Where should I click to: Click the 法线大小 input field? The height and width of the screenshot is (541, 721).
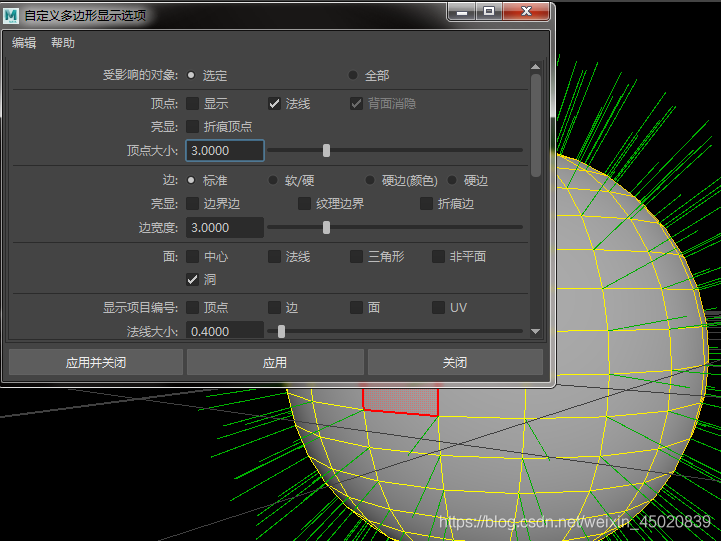click(225, 330)
